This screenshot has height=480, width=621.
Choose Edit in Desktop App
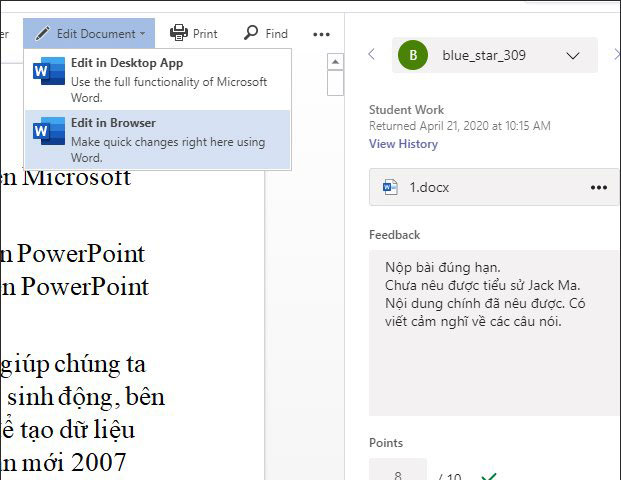click(158, 79)
